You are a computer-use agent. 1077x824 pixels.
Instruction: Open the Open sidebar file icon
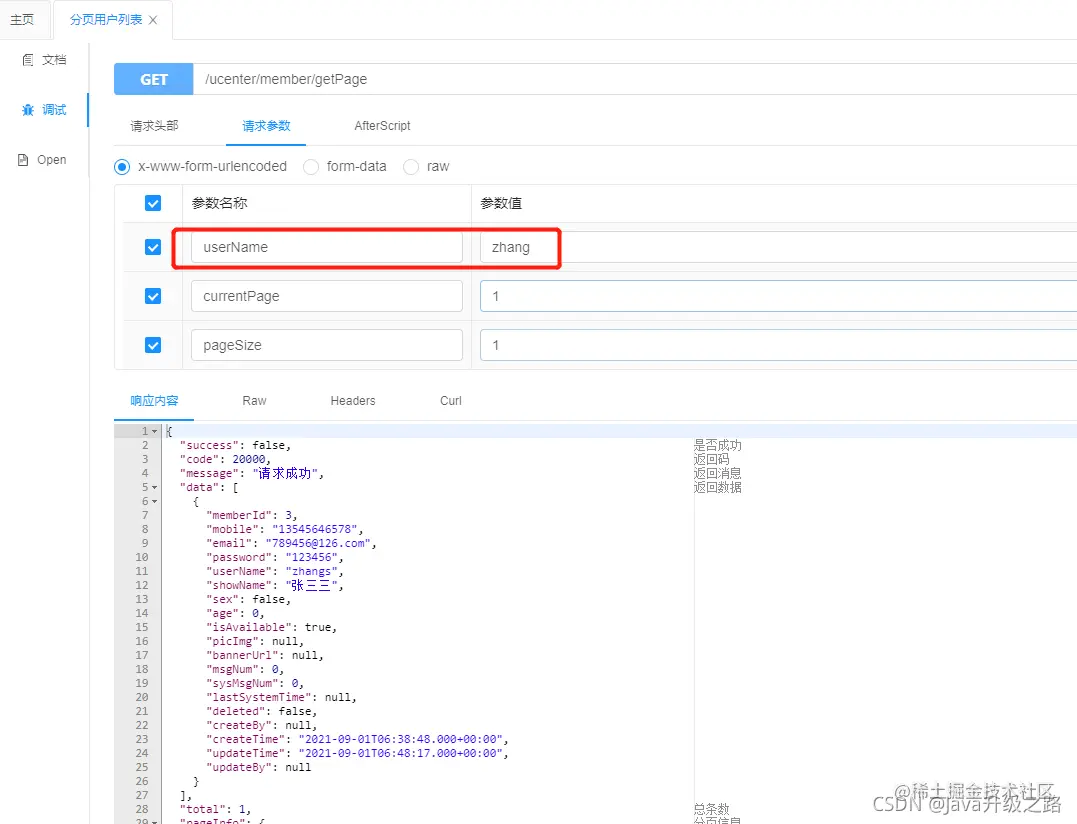point(23,160)
